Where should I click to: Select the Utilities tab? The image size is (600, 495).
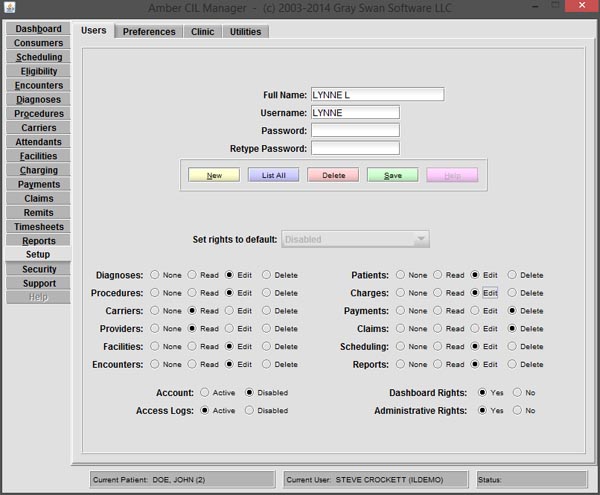(245, 32)
